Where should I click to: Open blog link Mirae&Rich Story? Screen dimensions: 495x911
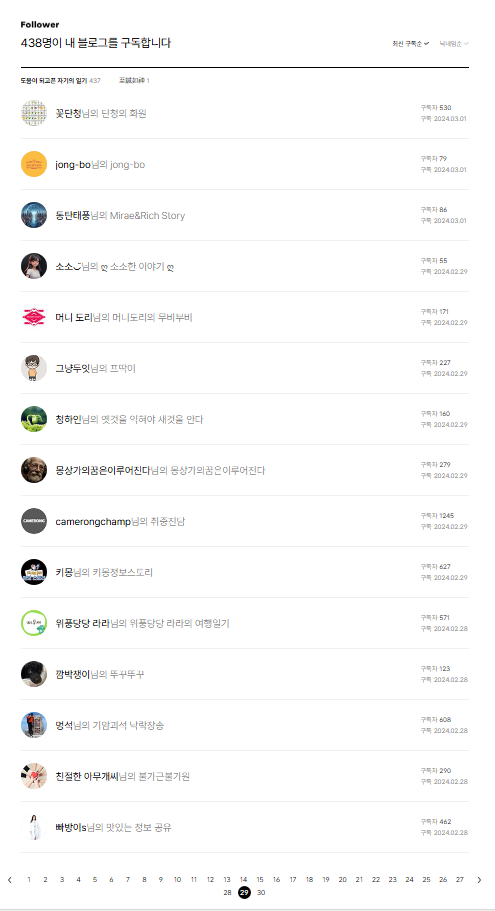[x=147, y=216]
